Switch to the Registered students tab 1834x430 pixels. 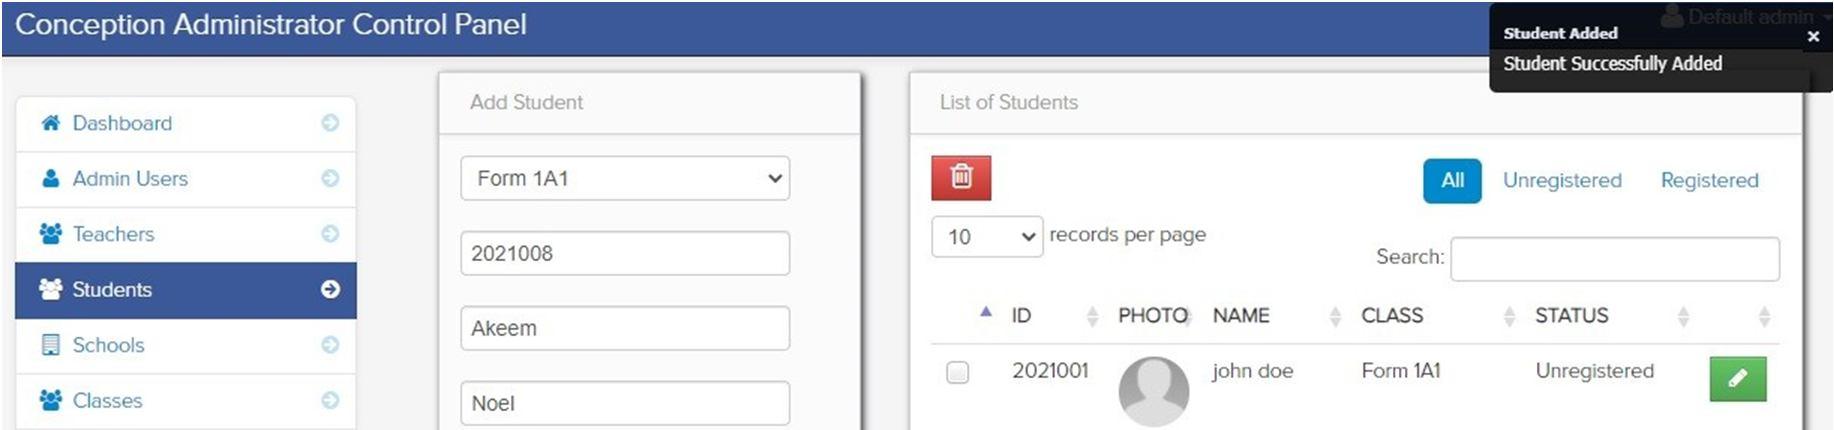1709,181
